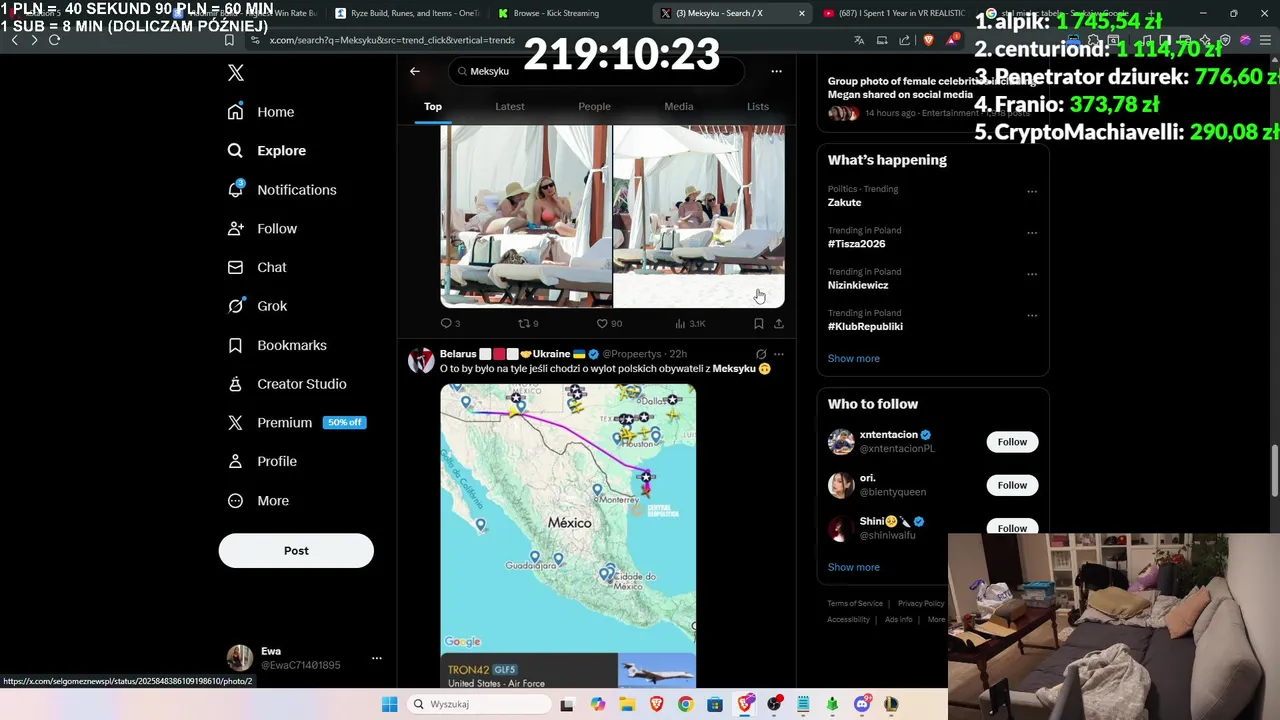This screenshot has width=1280, height=720.
Task: Go back with the search arrow
Action: [415, 71]
